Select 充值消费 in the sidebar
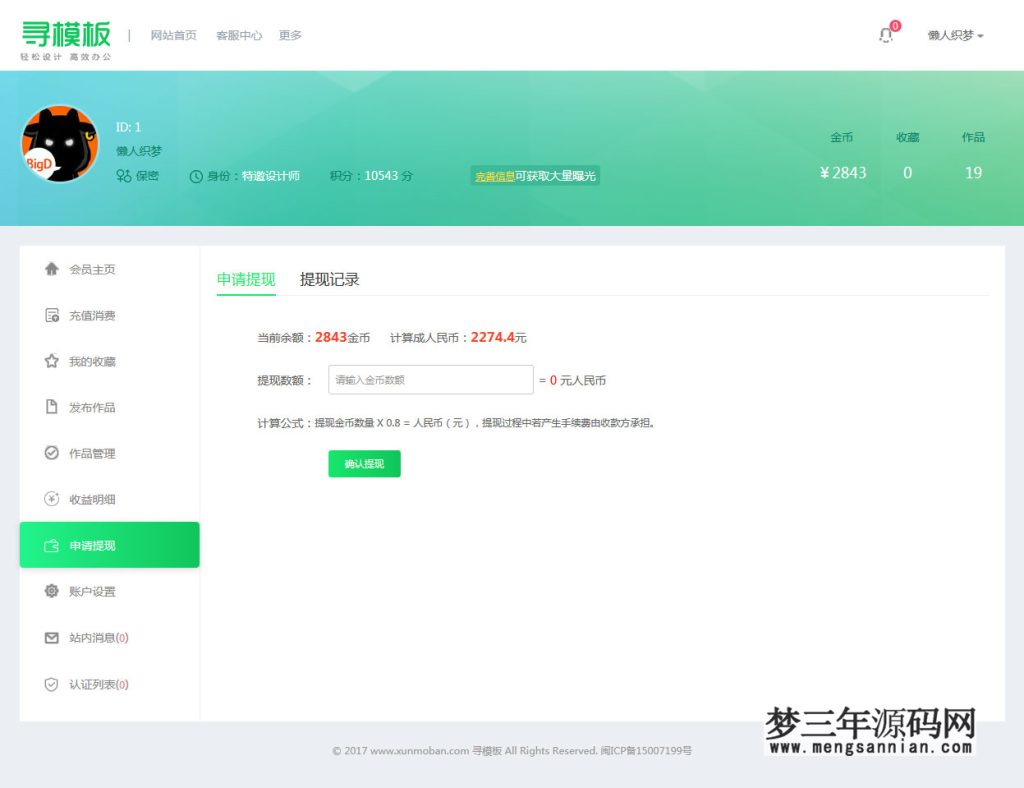This screenshot has width=1024, height=788. (91, 315)
